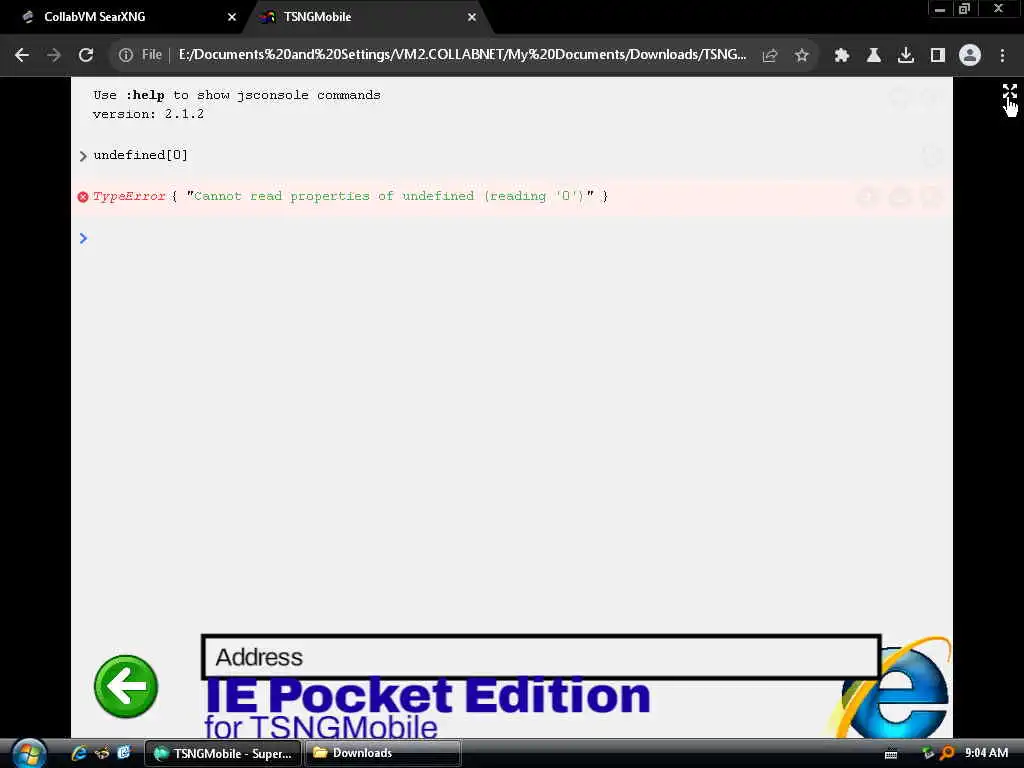Screen dimensions: 1024x768
Task: Click the exit fullscreen arrows icon
Action: click(x=1010, y=92)
